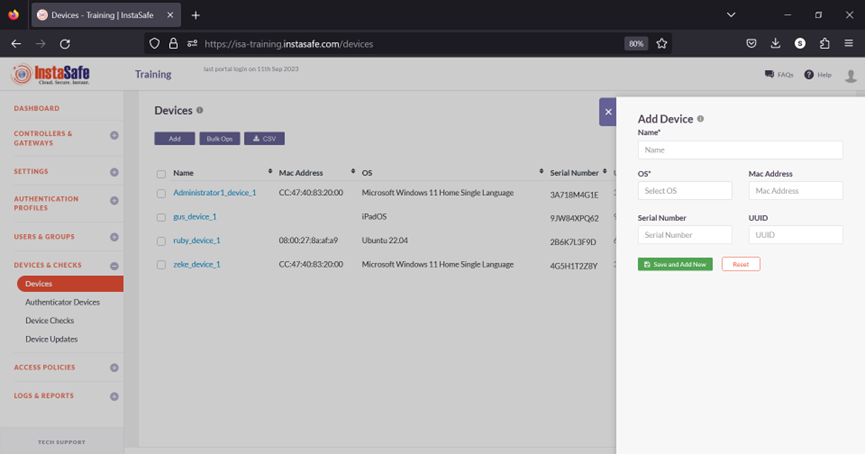Click the user profile avatar icon
This screenshot has width=865, height=454.
pyautogui.click(x=851, y=76)
